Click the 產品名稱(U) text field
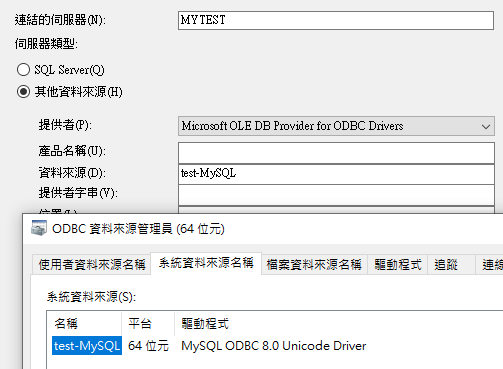This screenshot has width=503, height=369. click(x=336, y=153)
